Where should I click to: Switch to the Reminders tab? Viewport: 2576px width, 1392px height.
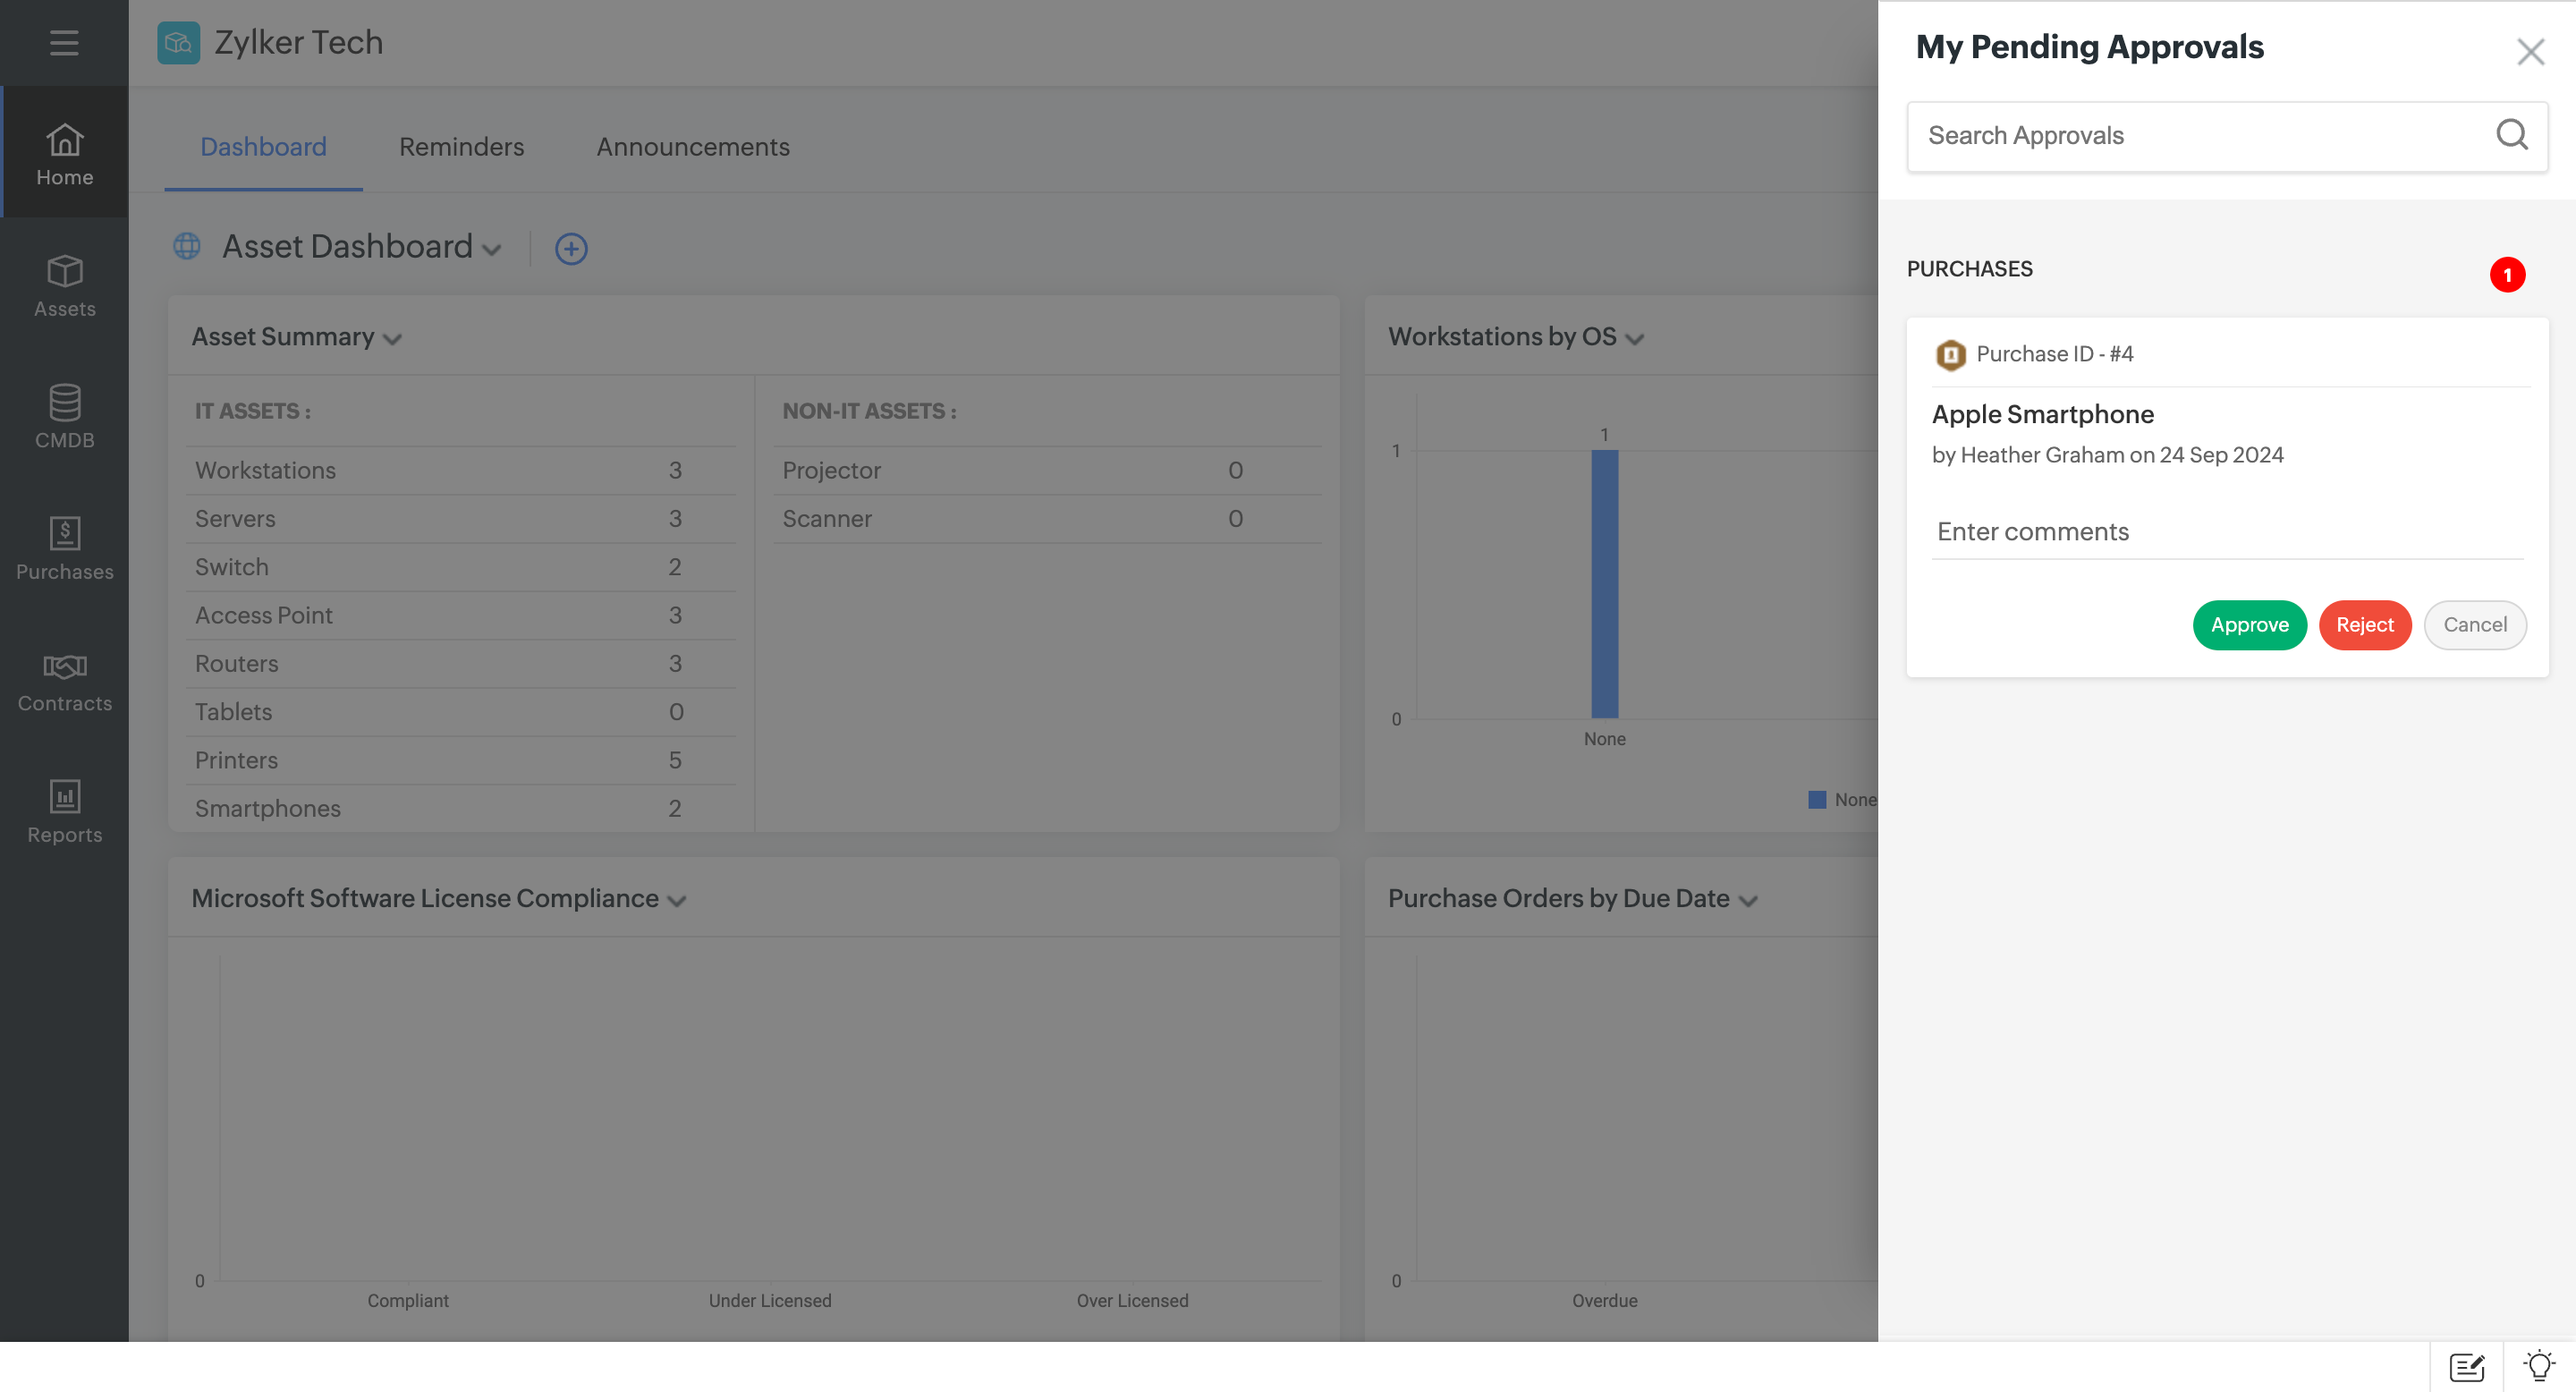(x=461, y=147)
